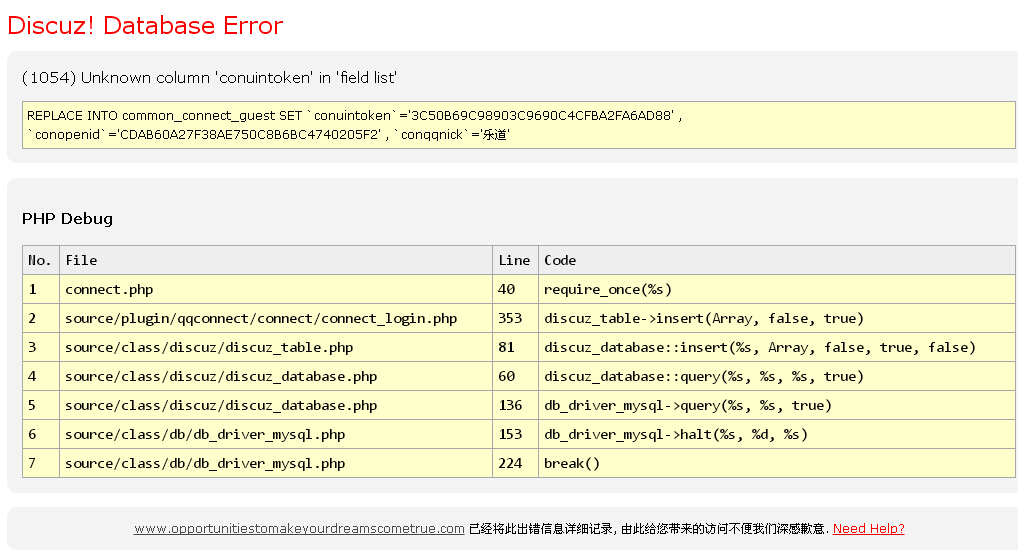Click the File column header
The image size is (1018, 559).
276,260
